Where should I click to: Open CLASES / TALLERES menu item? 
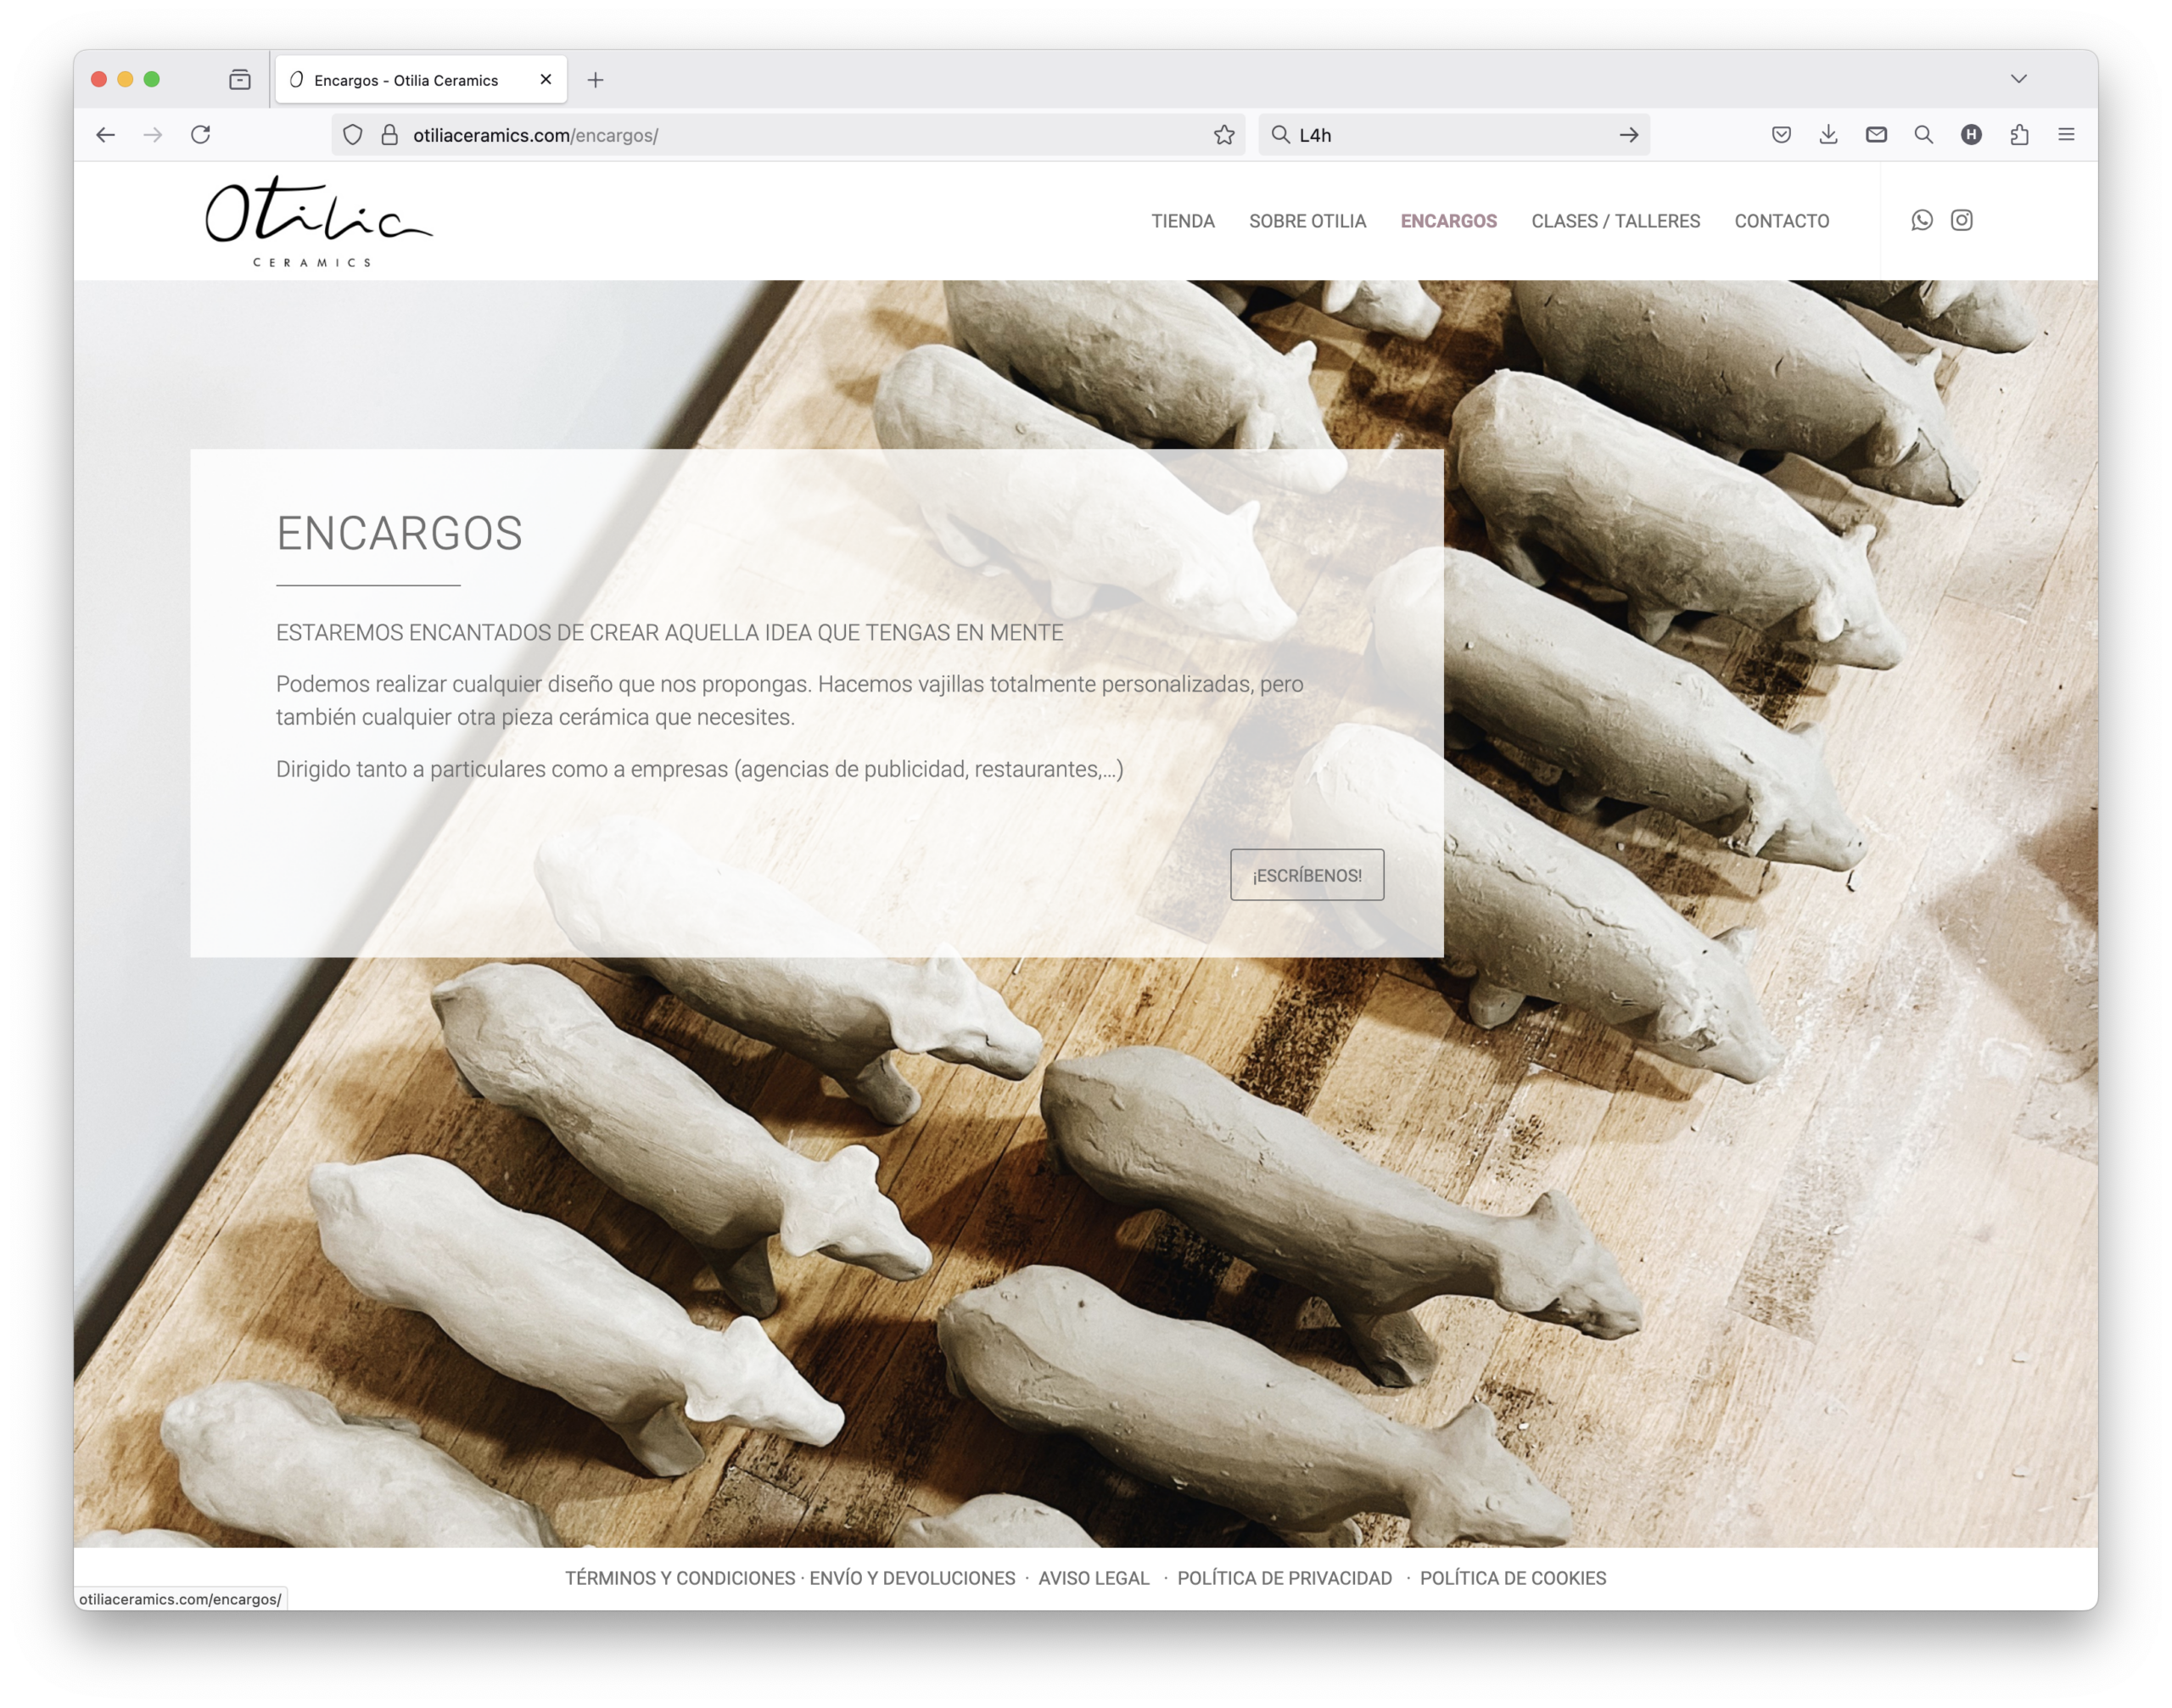click(1615, 221)
